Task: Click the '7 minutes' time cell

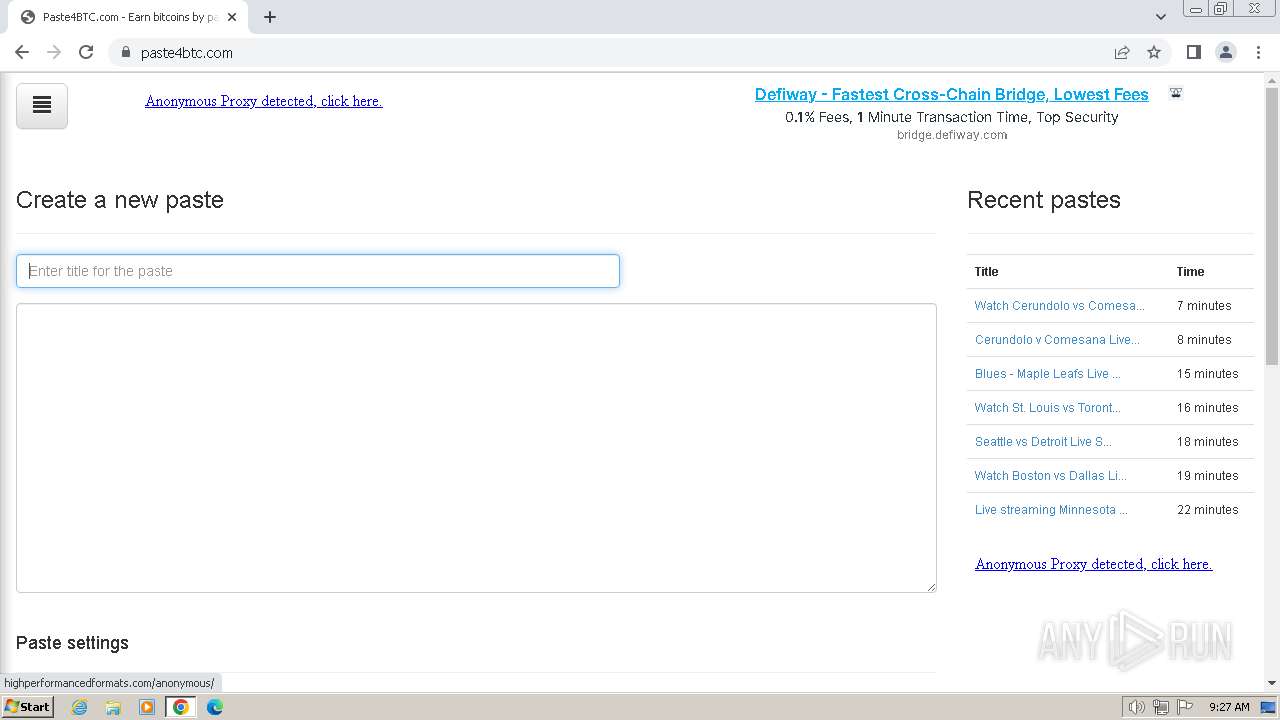Action: click(x=1204, y=306)
